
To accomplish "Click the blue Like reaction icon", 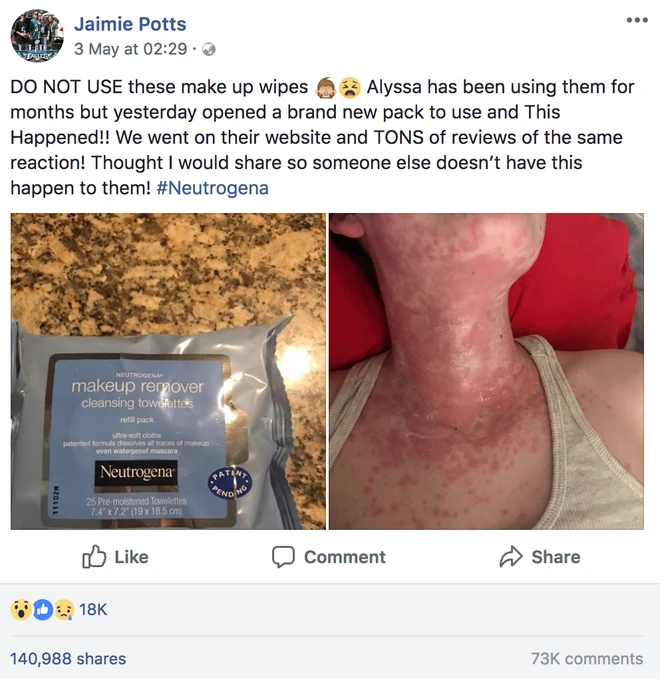I will 42,610.
